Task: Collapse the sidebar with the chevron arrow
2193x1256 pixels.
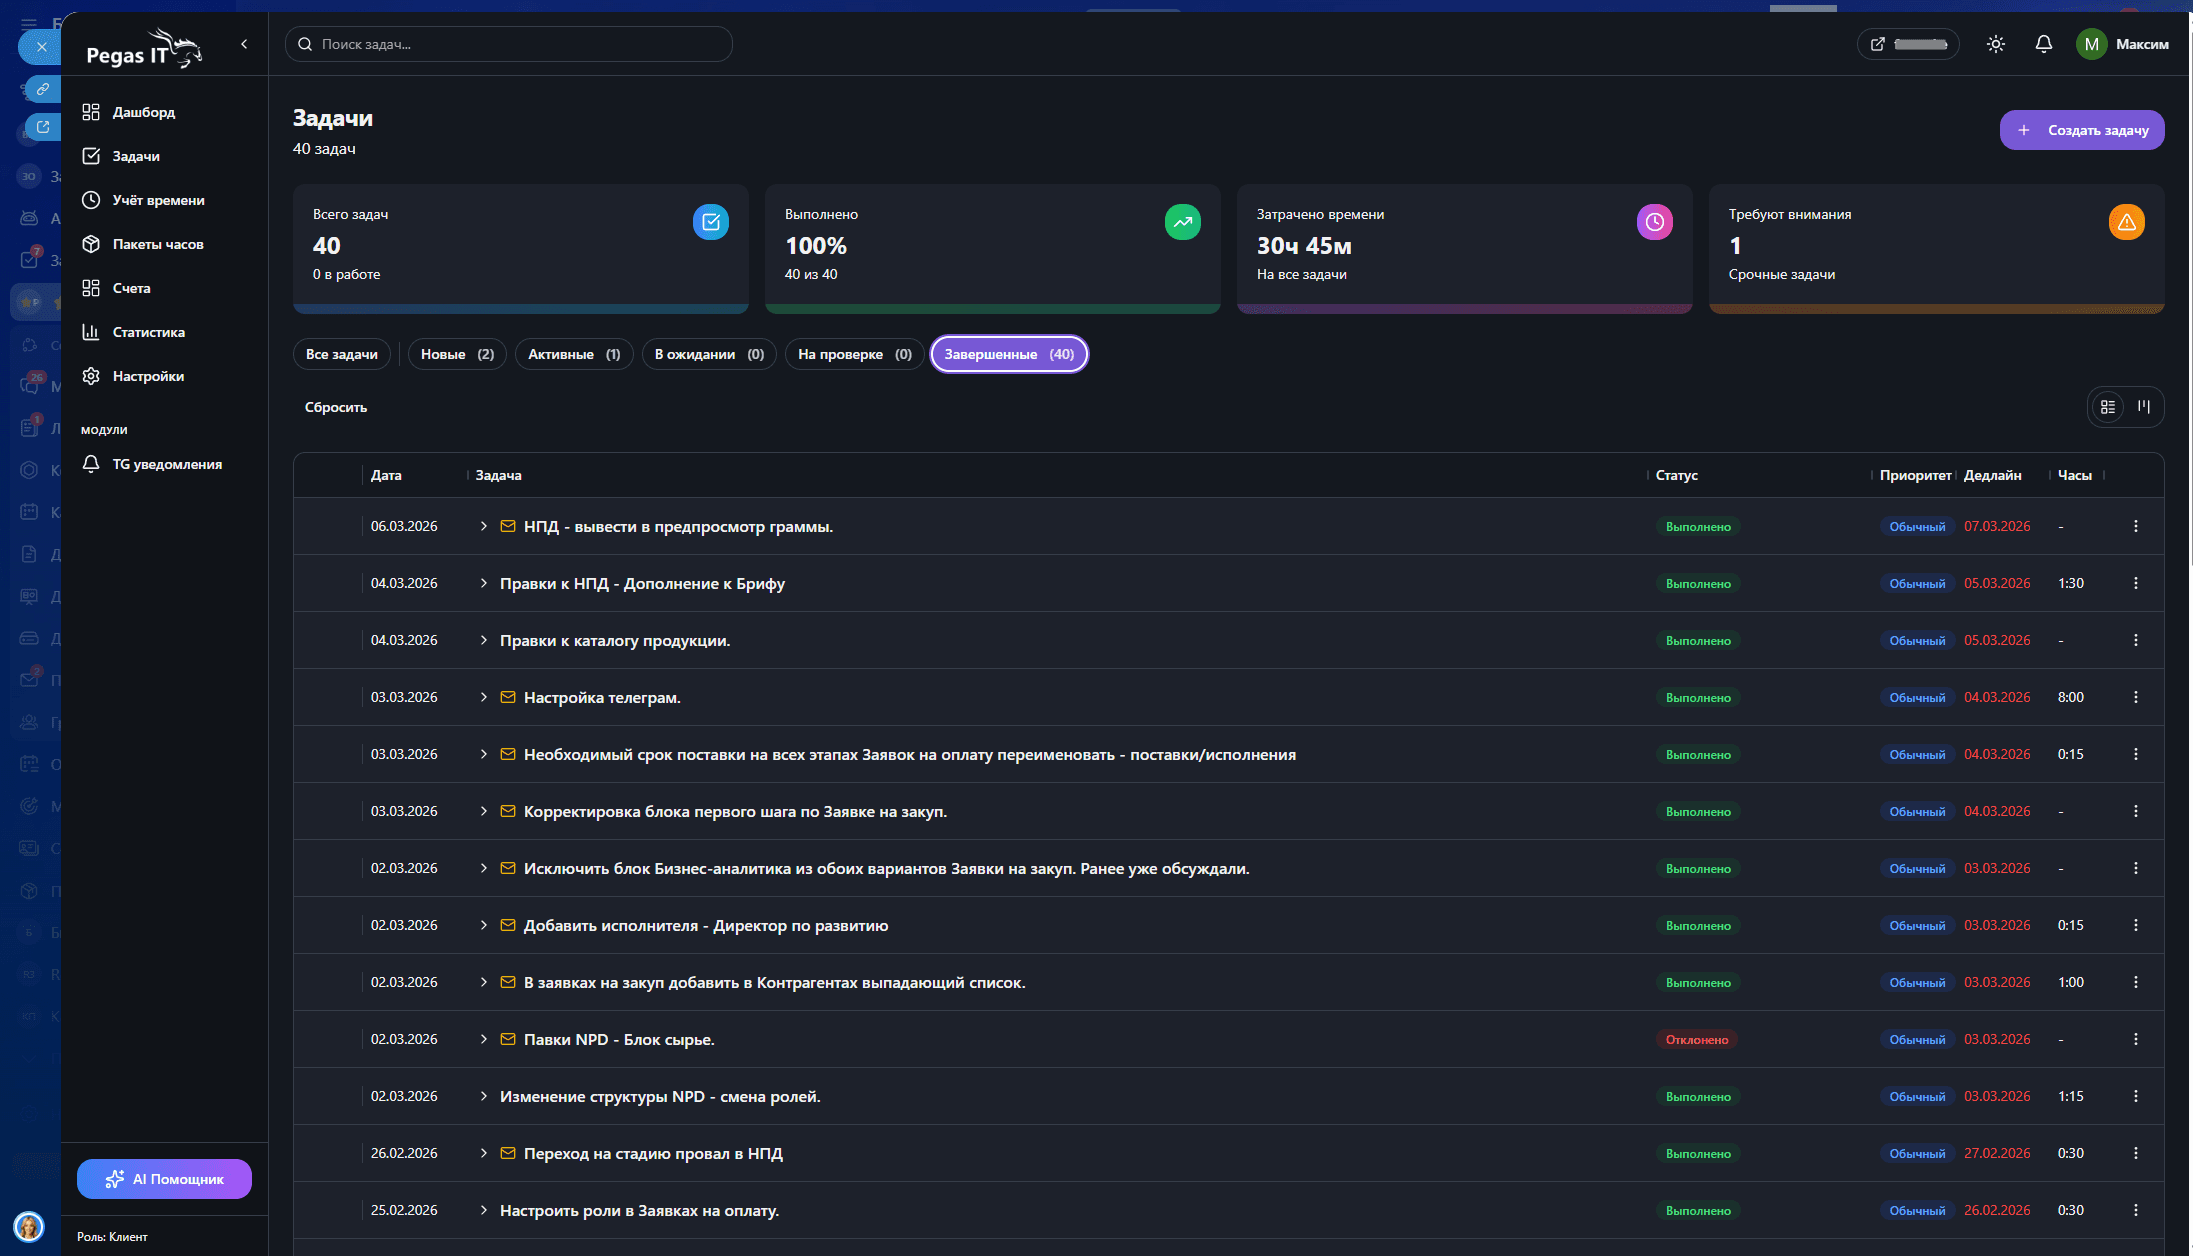Action: coord(244,44)
